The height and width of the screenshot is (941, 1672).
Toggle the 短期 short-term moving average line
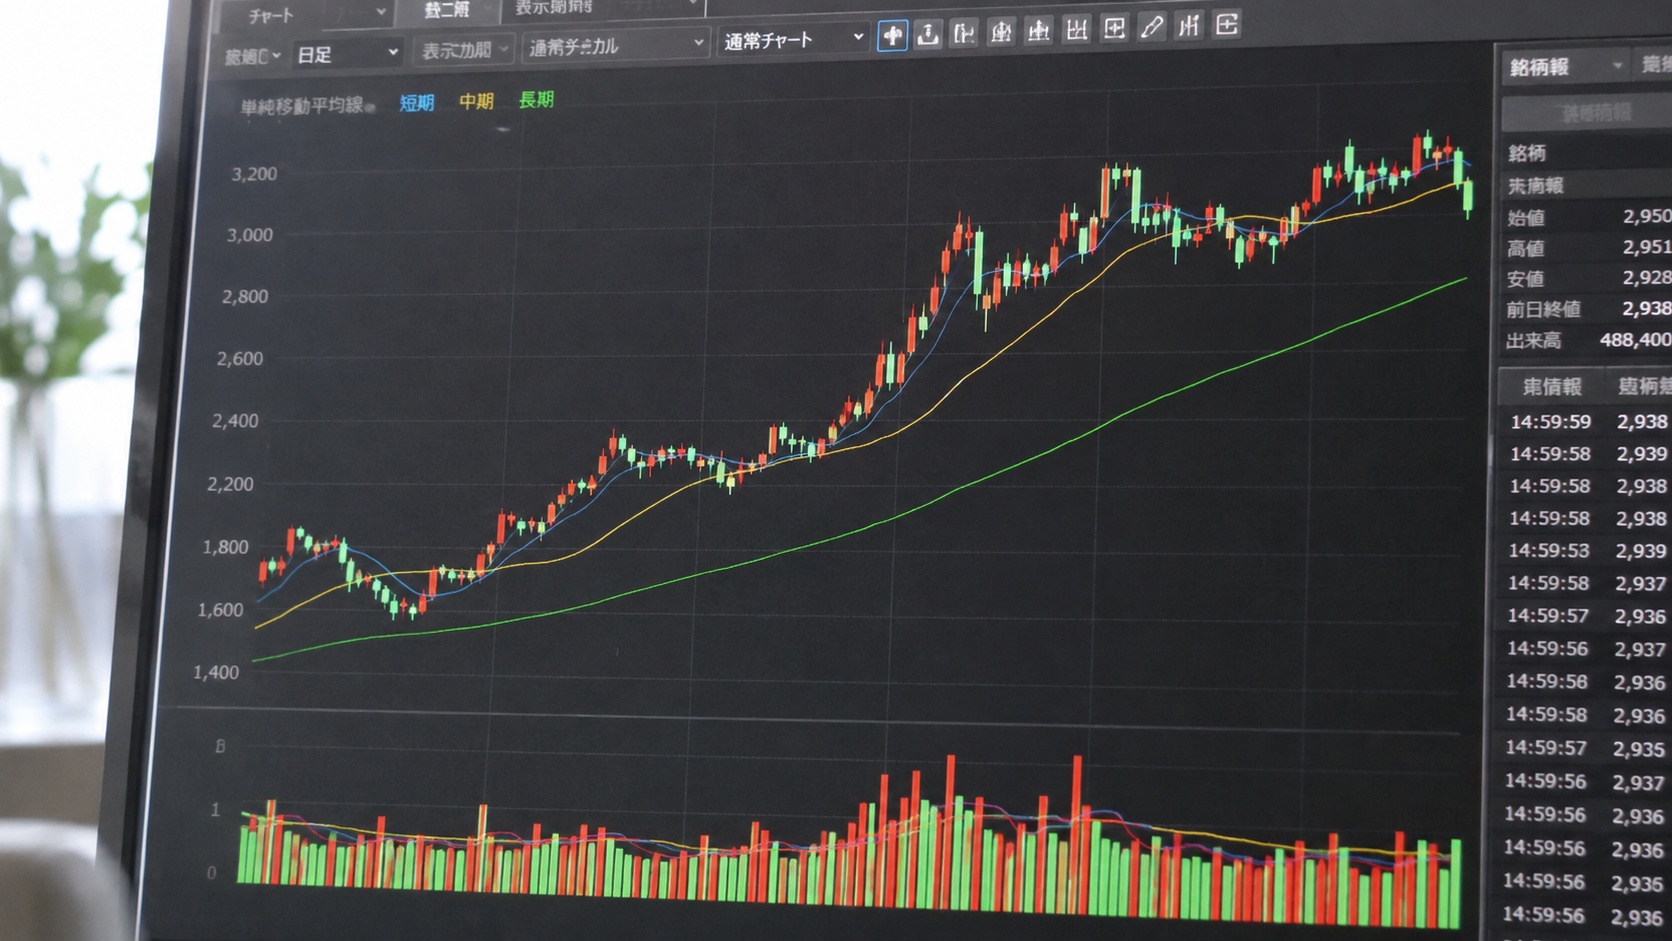[x=417, y=103]
